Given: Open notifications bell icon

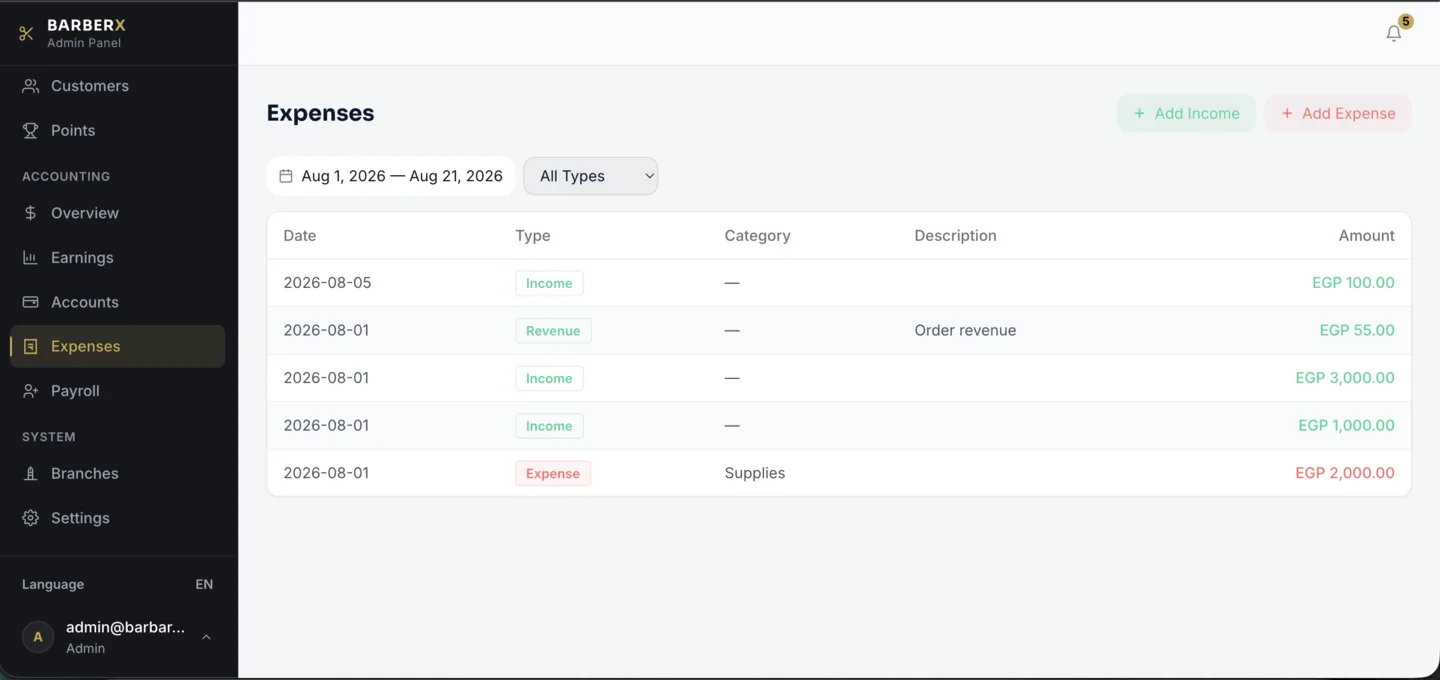Looking at the screenshot, I should pyautogui.click(x=1394, y=34).
